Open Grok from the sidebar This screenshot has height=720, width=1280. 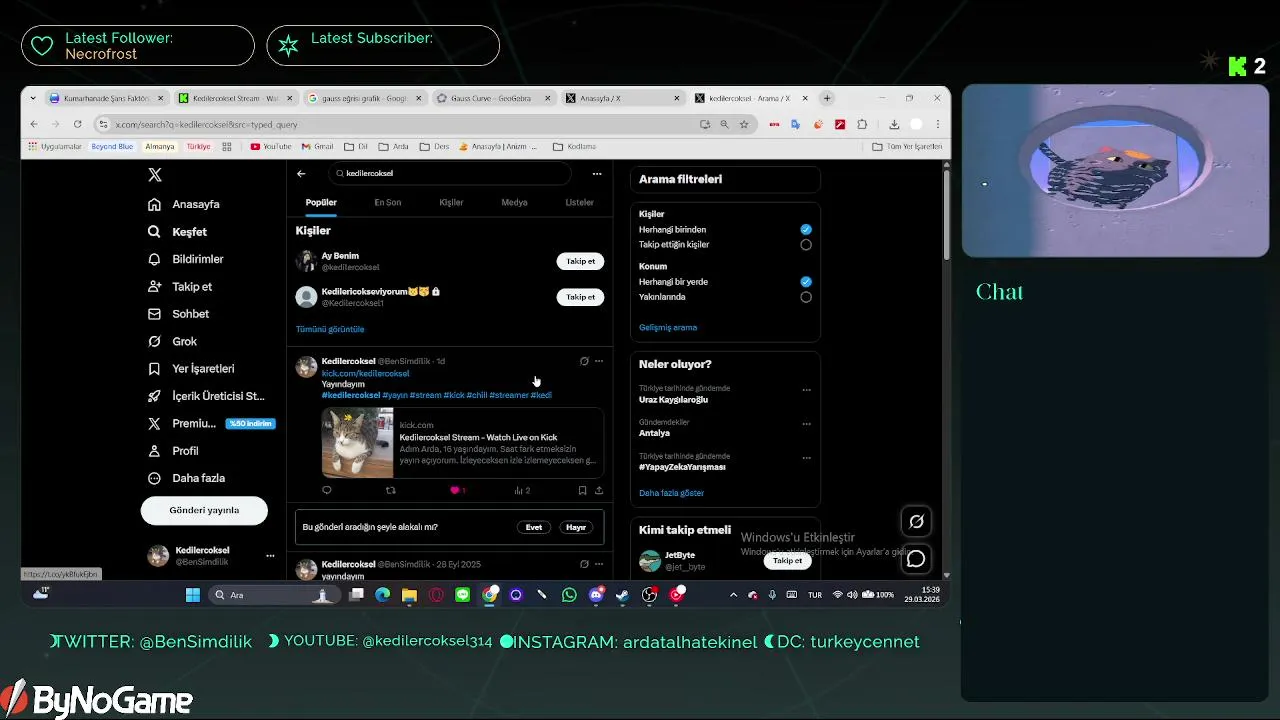click(173, 341)
